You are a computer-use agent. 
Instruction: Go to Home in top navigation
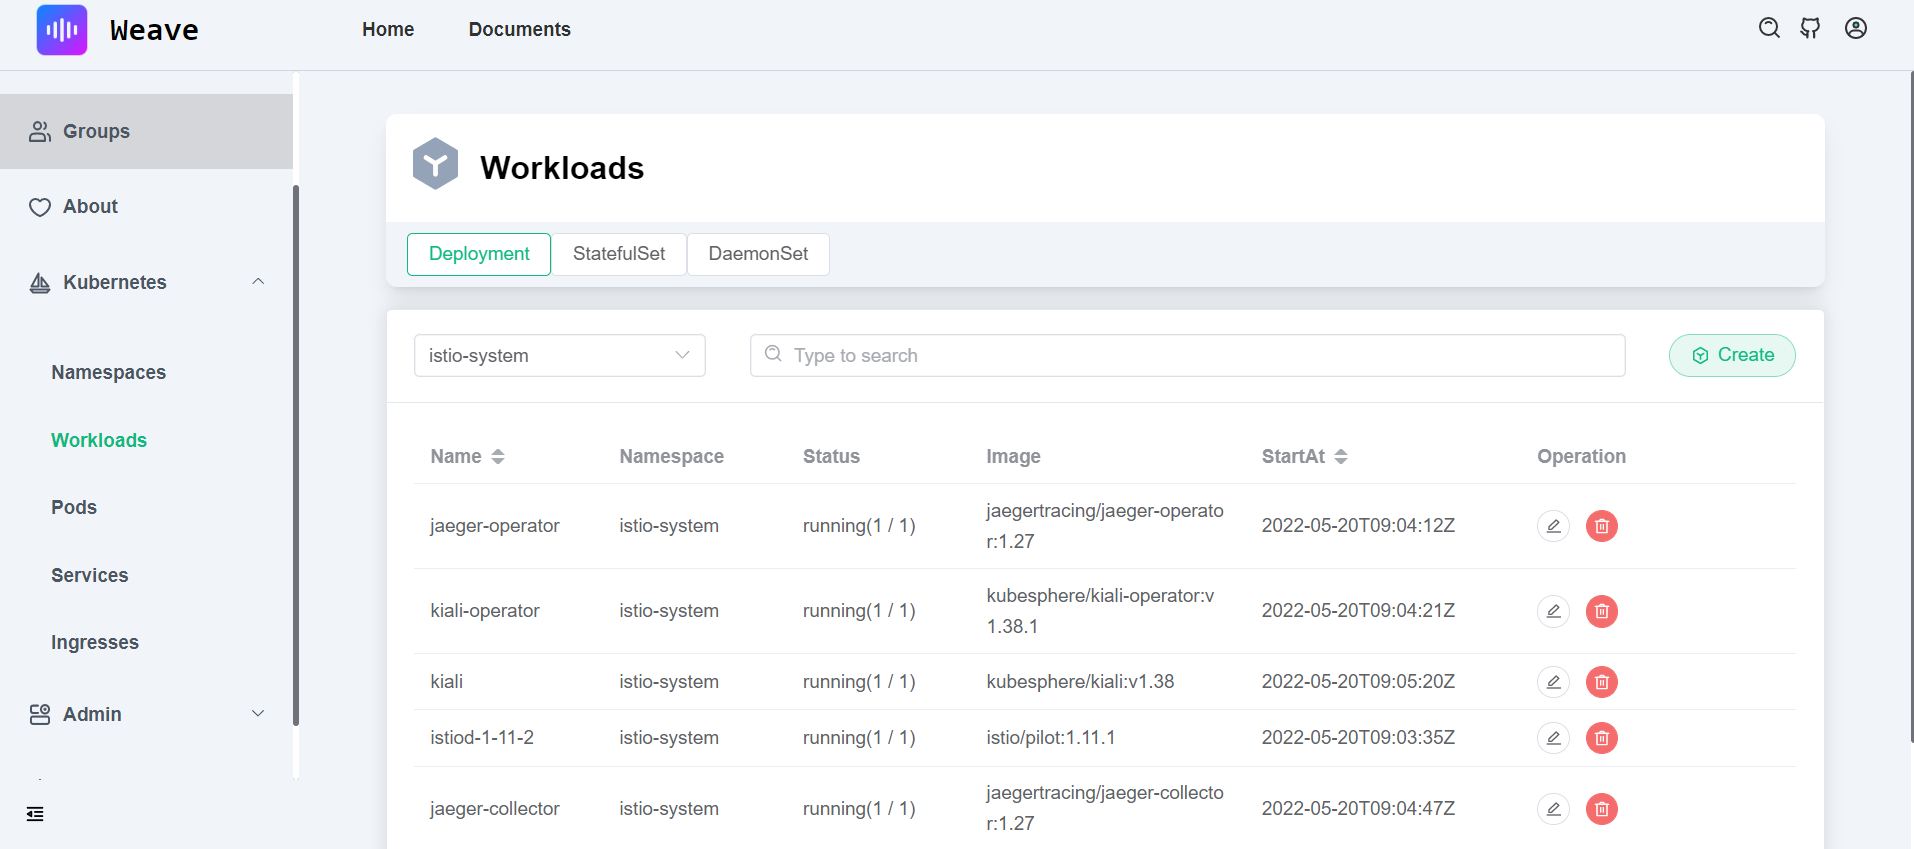pyautogui.click(x=388, y=30)
